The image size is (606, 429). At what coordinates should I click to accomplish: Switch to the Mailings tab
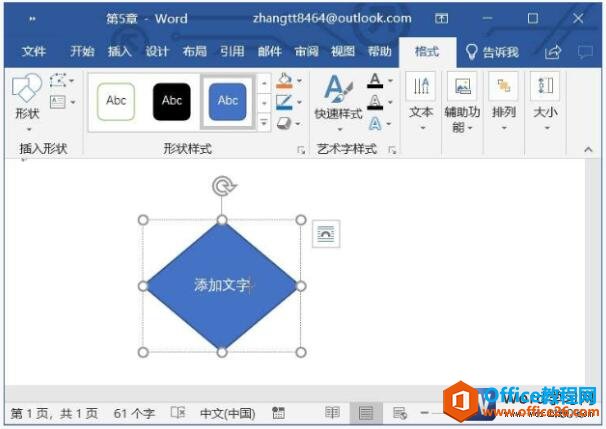(x=269, y=51)
